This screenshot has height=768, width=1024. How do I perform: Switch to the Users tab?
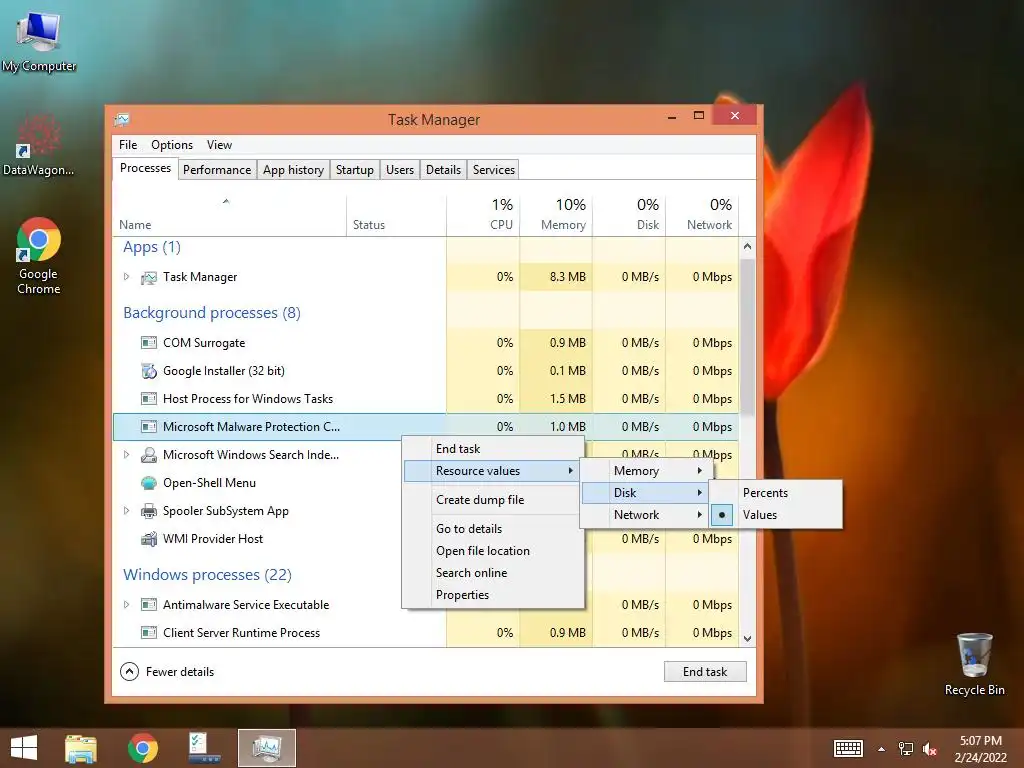point(400,170)
